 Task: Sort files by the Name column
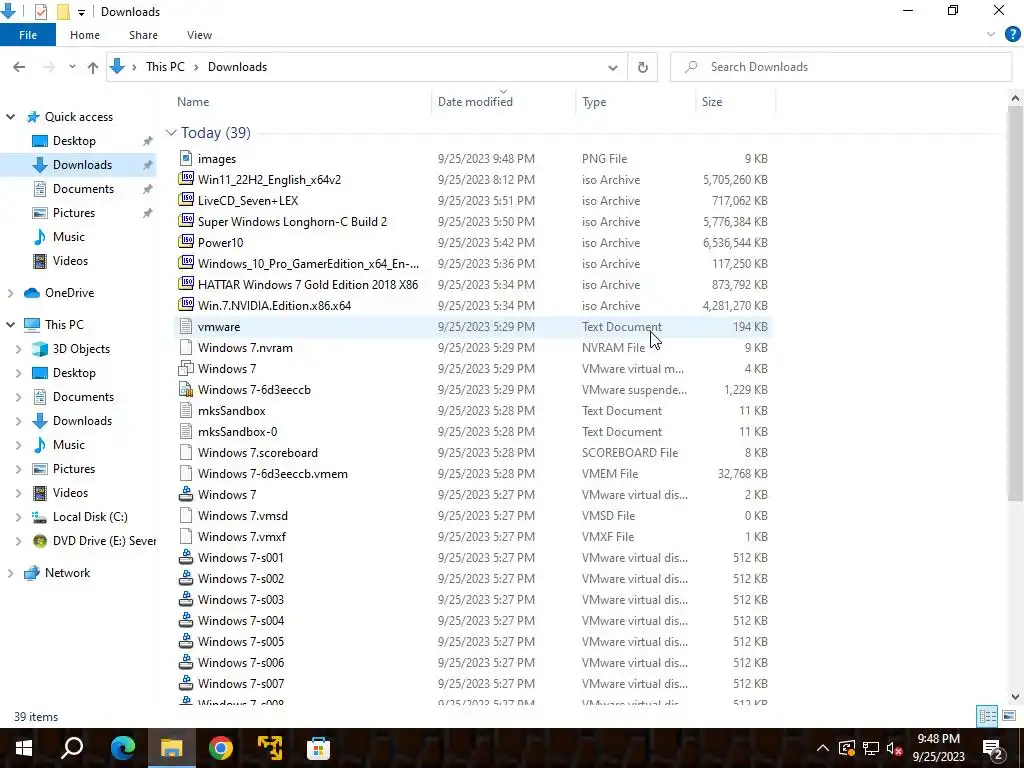coord(193,102)
